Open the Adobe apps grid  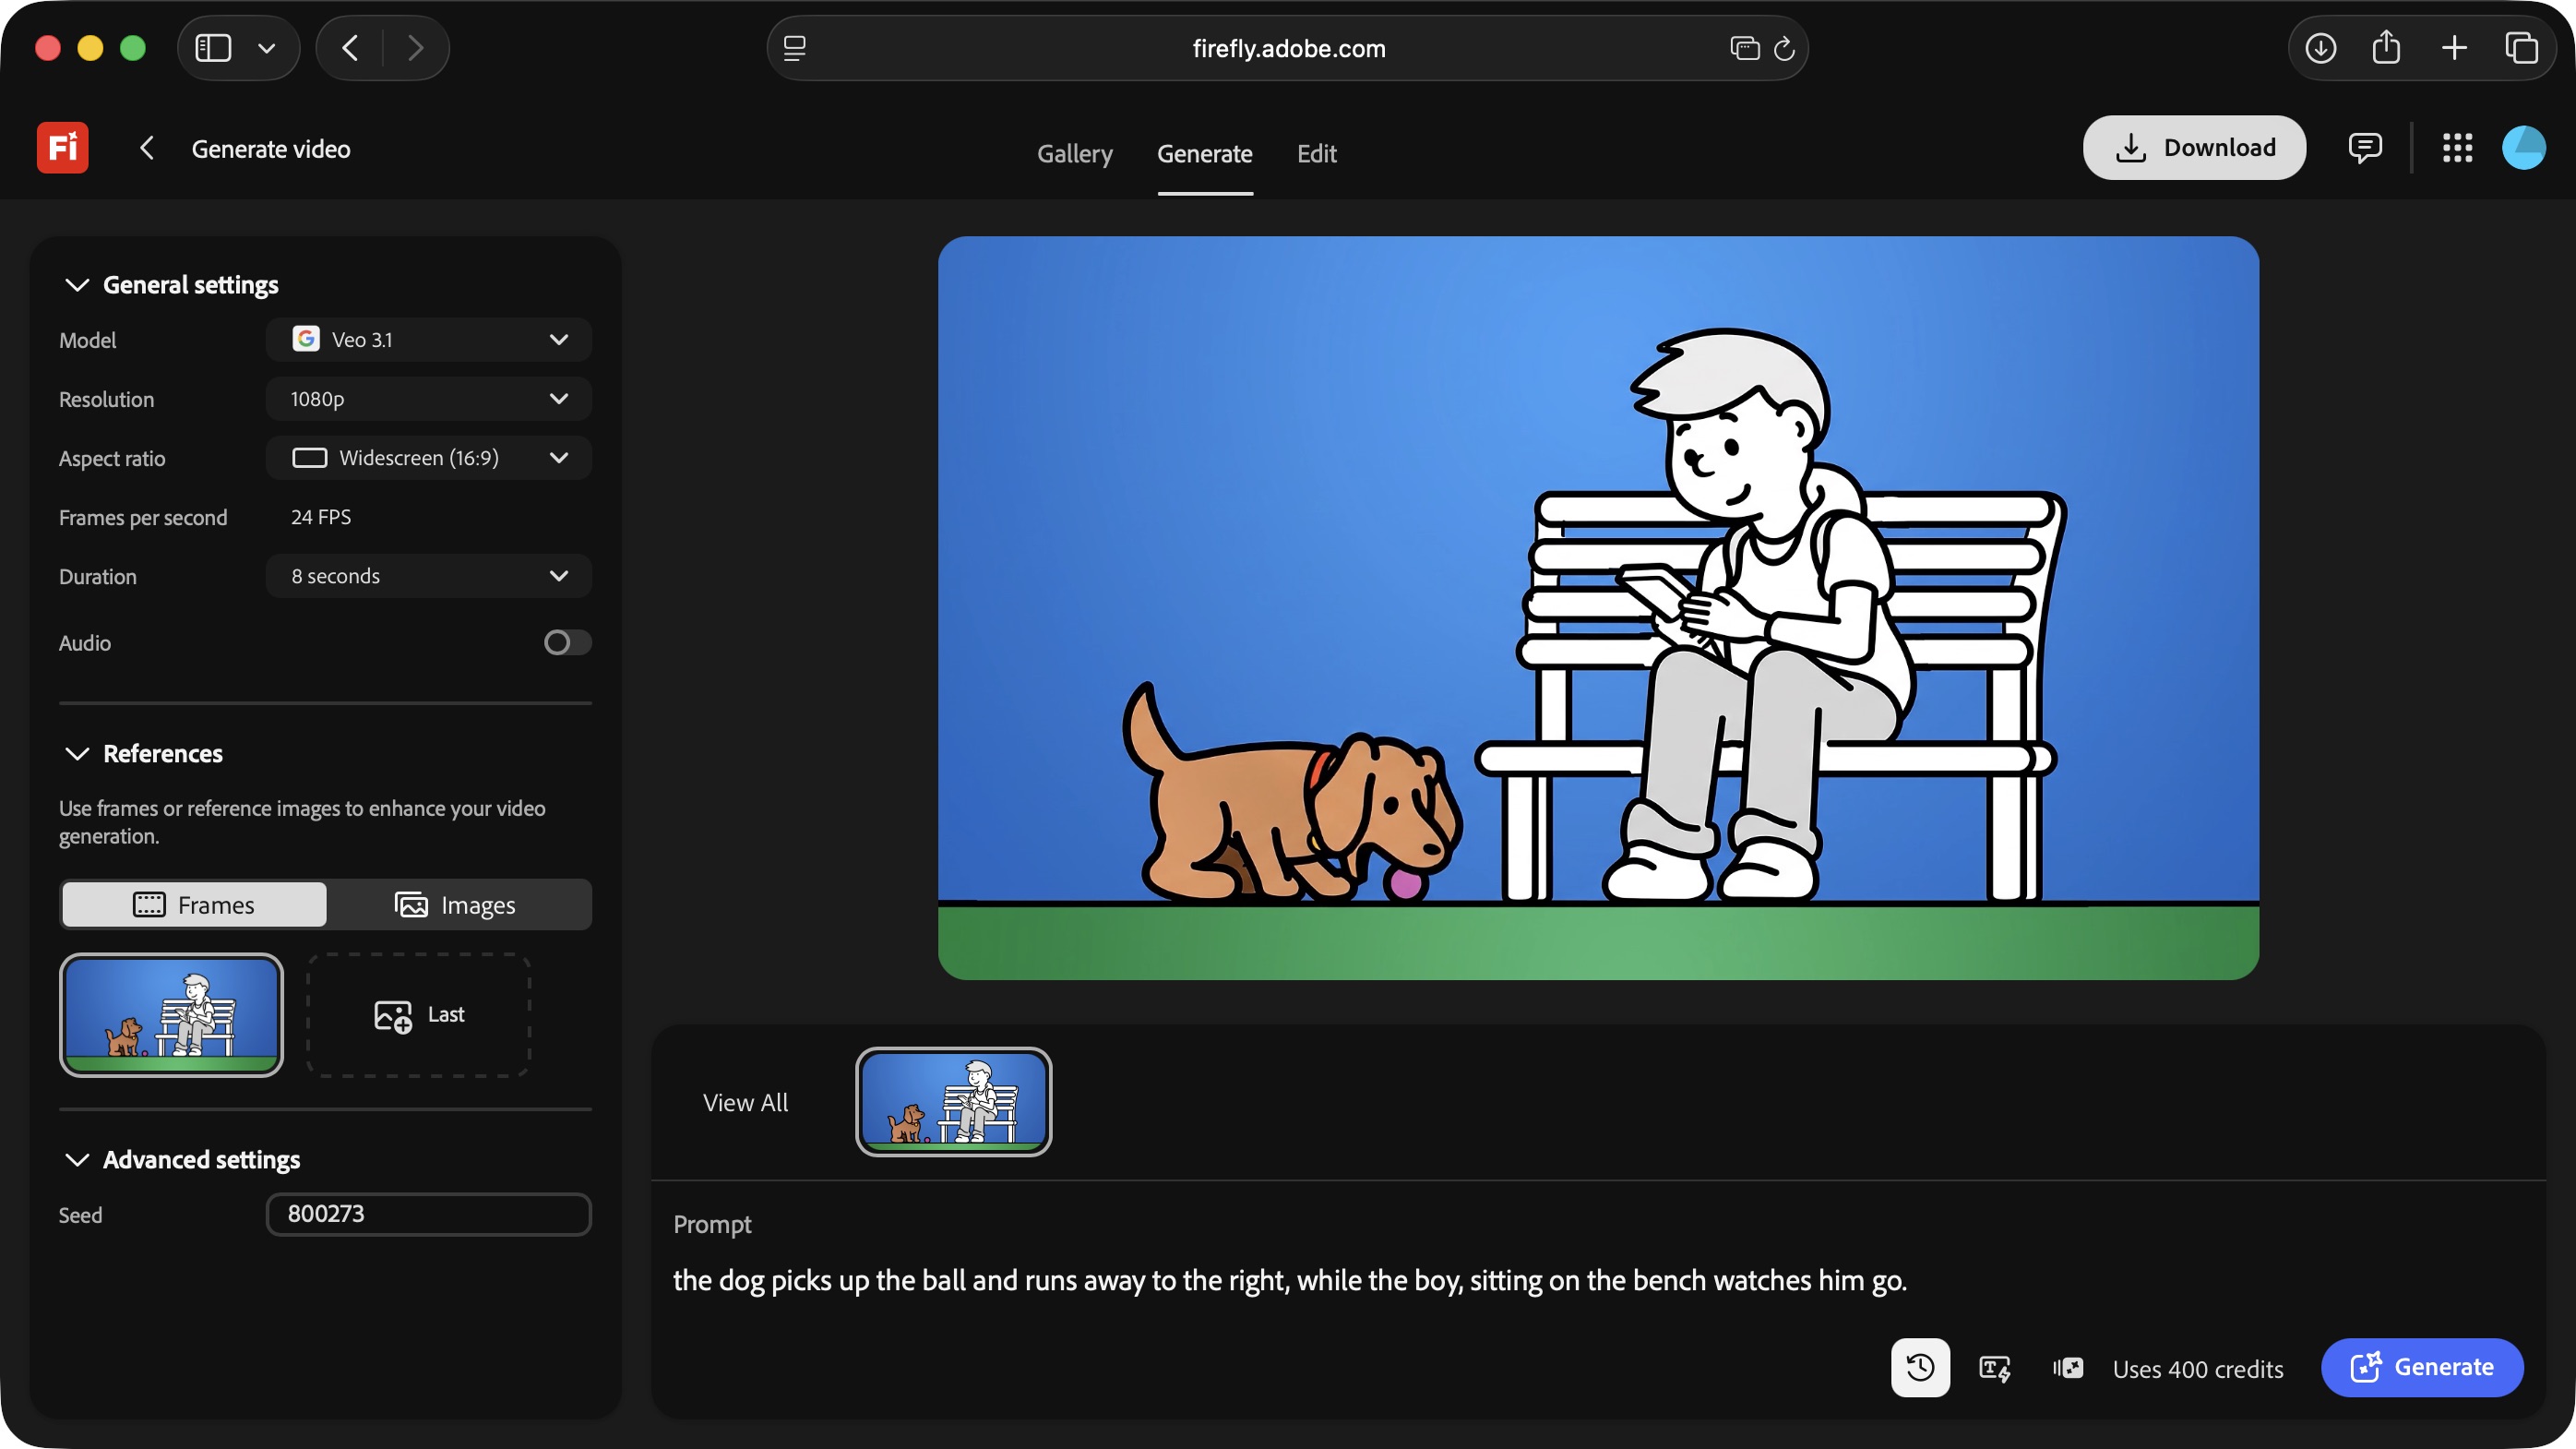click(2457, 148)
